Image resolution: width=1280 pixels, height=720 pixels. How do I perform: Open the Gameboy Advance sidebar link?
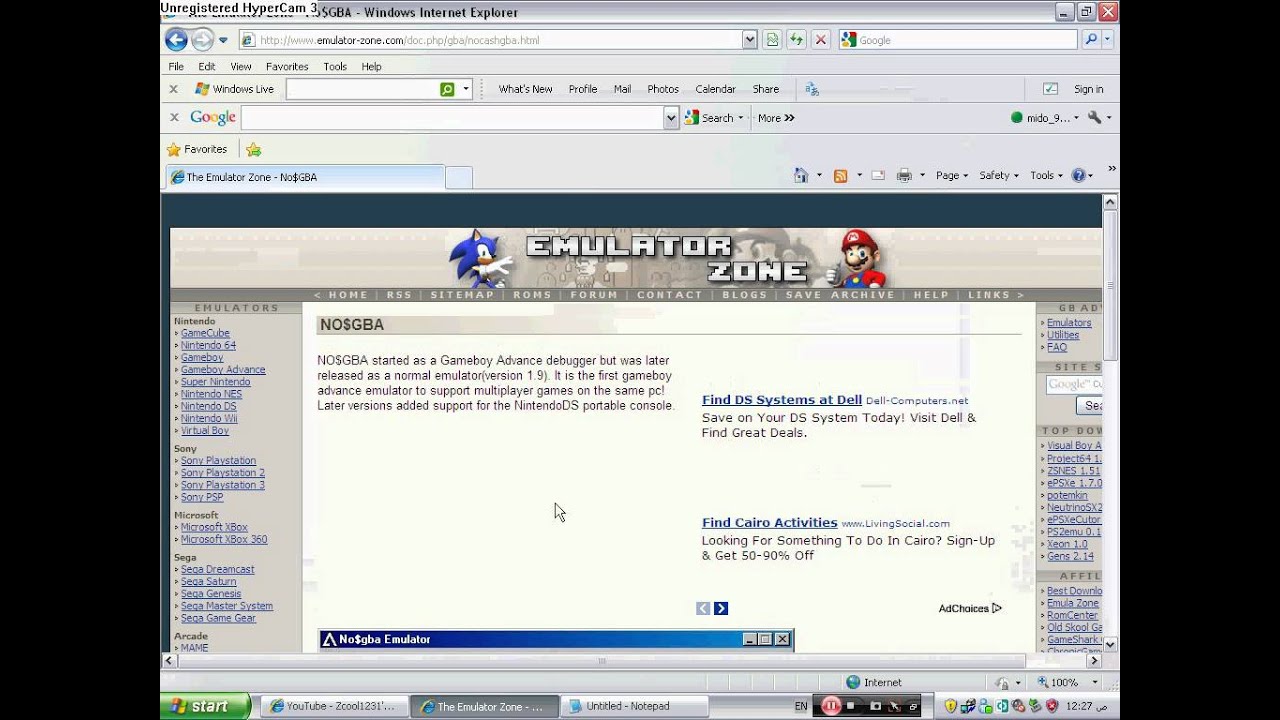223,370
